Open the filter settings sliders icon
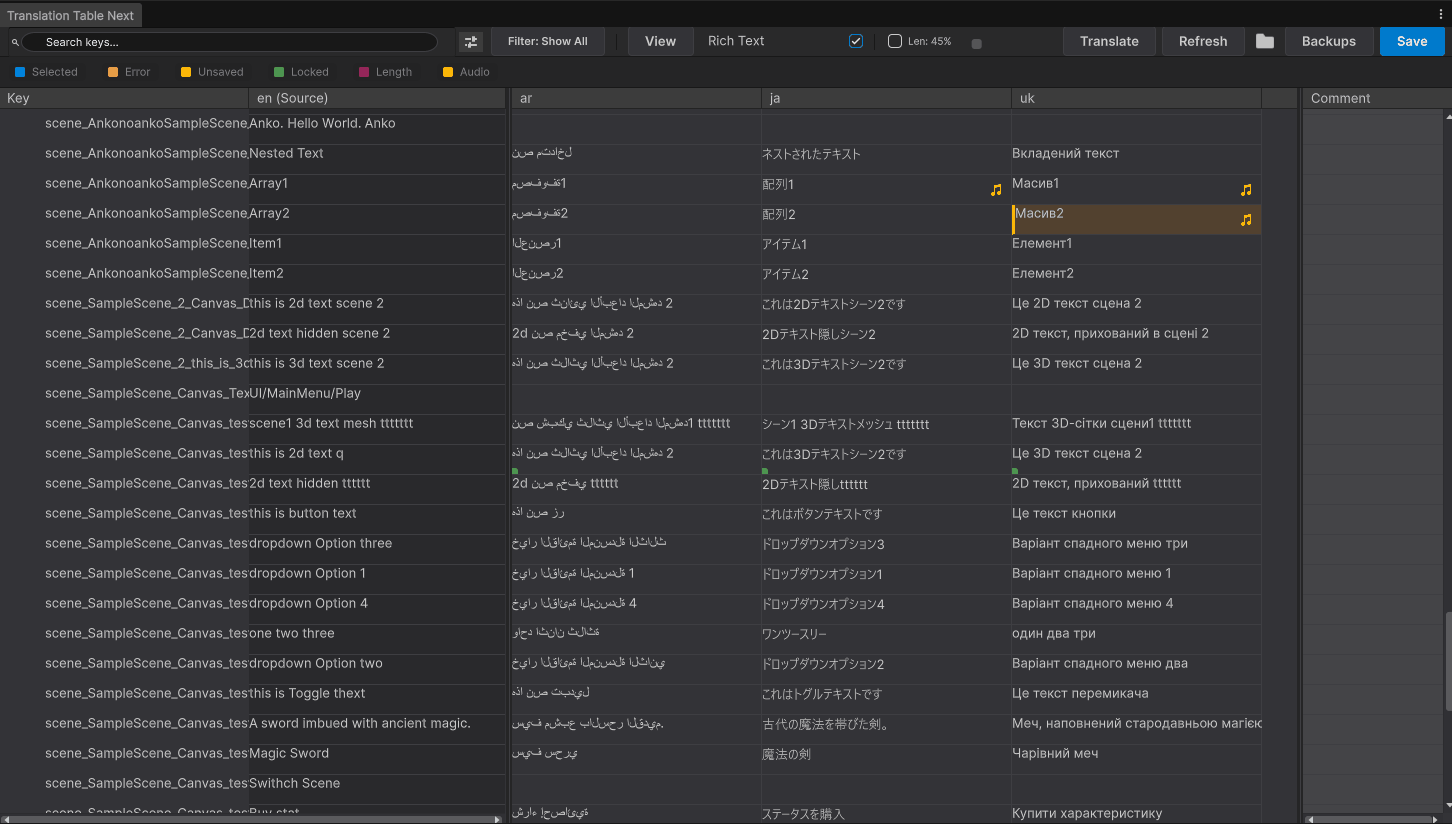 coord(470,42)
